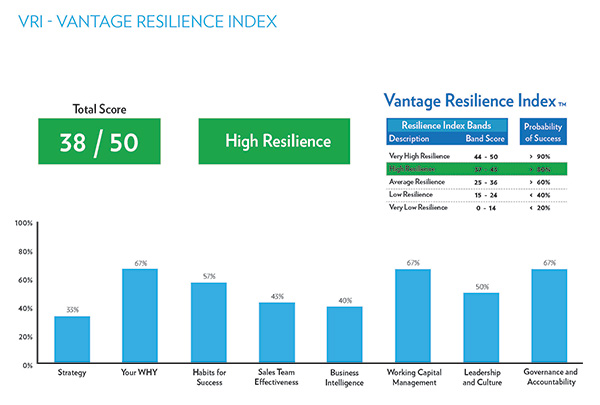Click the Strategy axis label
The width and height of the screenshot is (600, 405).
pos(72,372)
